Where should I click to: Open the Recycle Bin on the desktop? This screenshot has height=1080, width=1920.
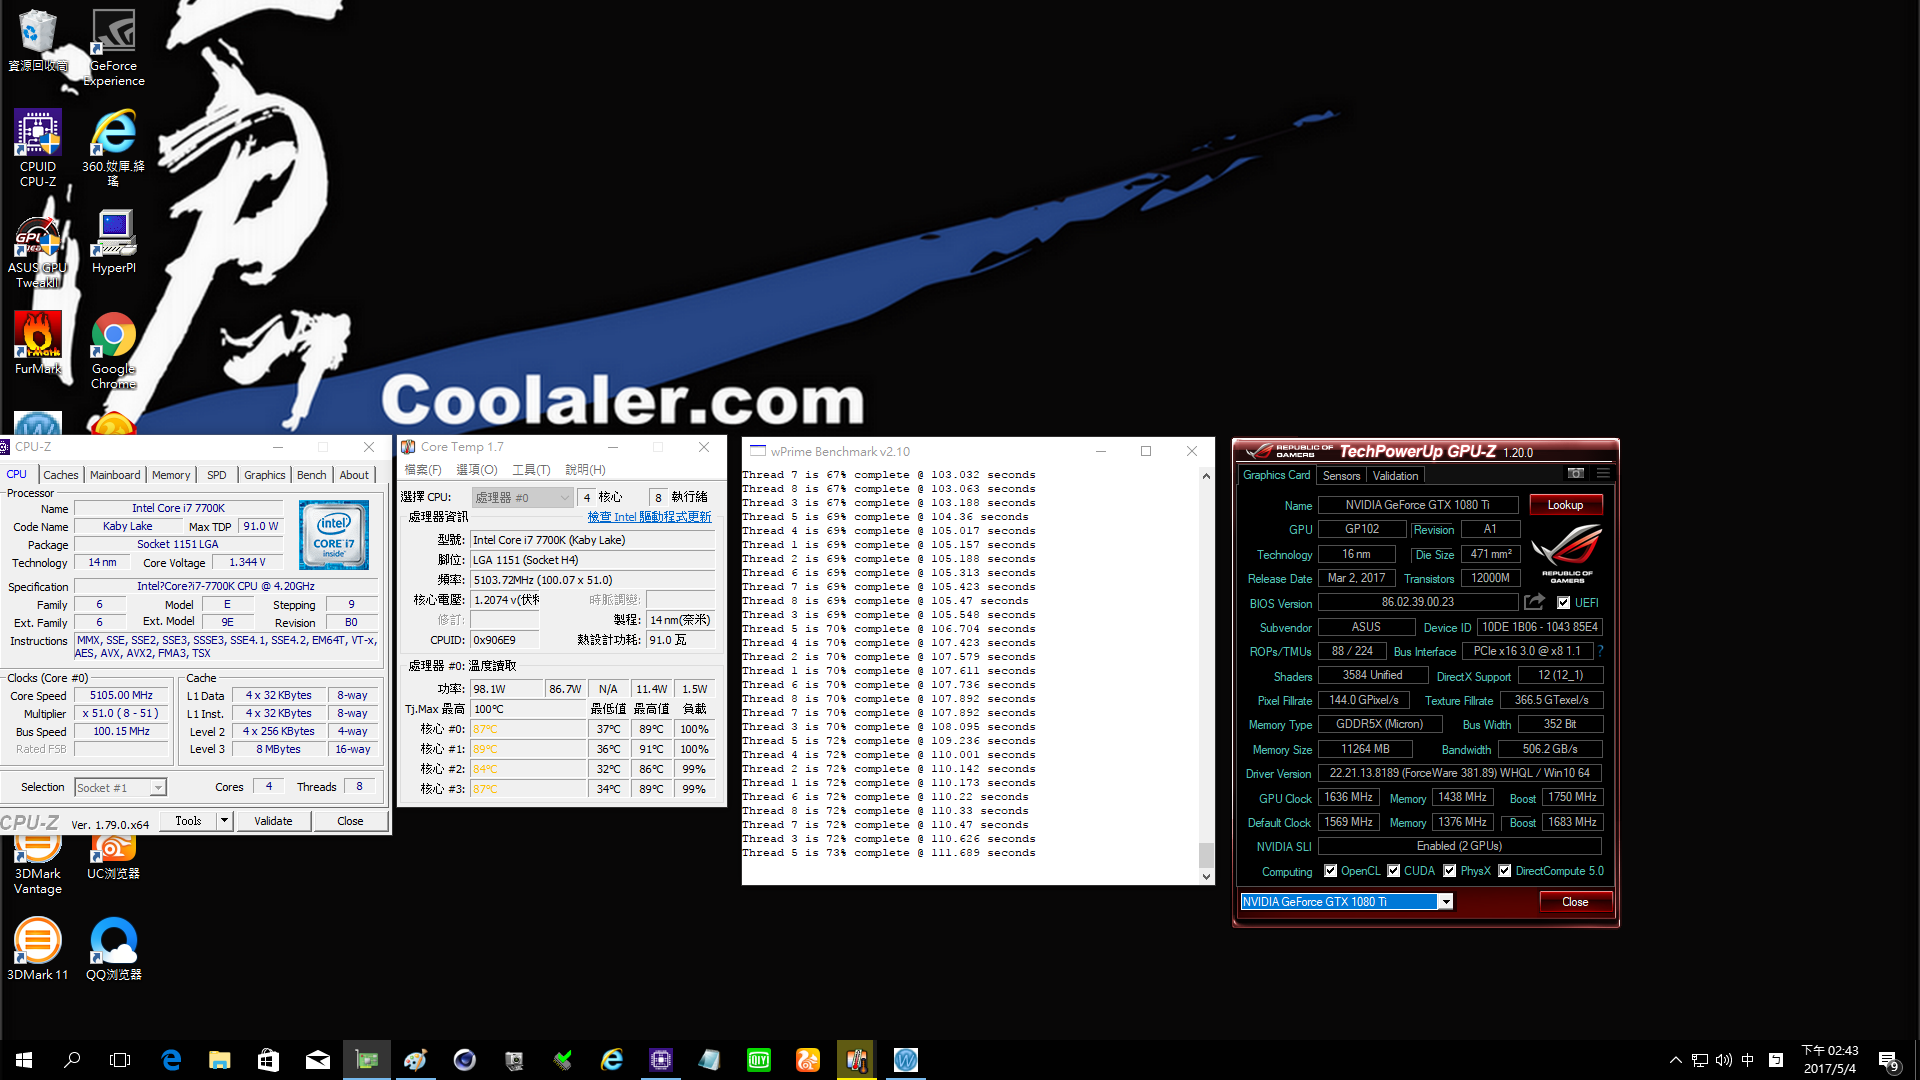pos(38,40)
